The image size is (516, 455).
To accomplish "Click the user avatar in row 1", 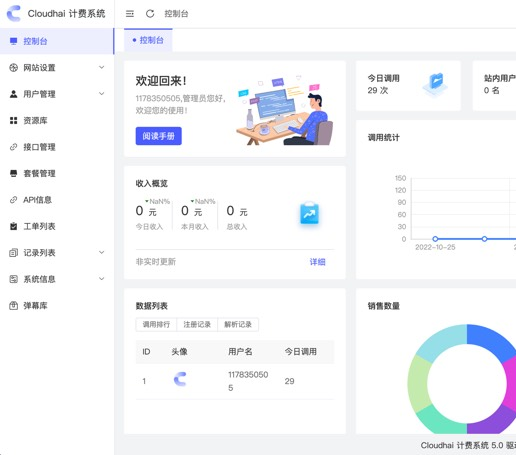I will (180, 379).
